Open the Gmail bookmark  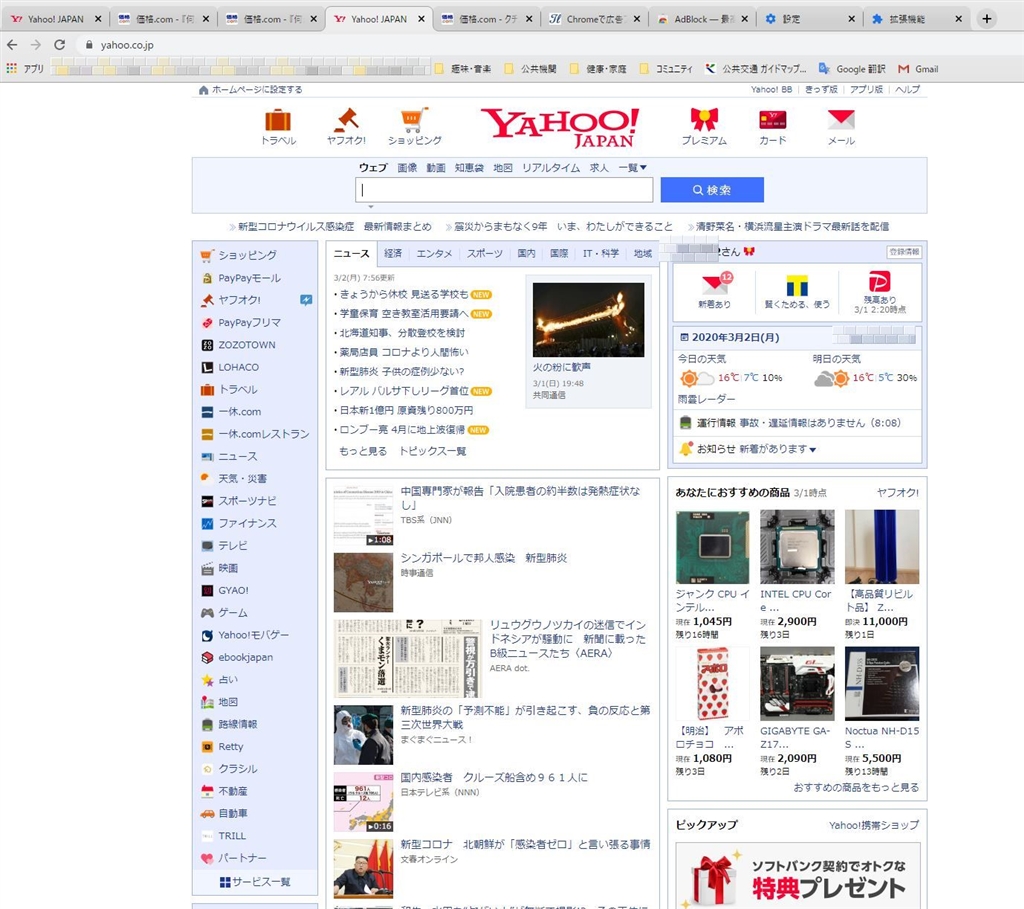pyautogui.click(x=918, y=69)
